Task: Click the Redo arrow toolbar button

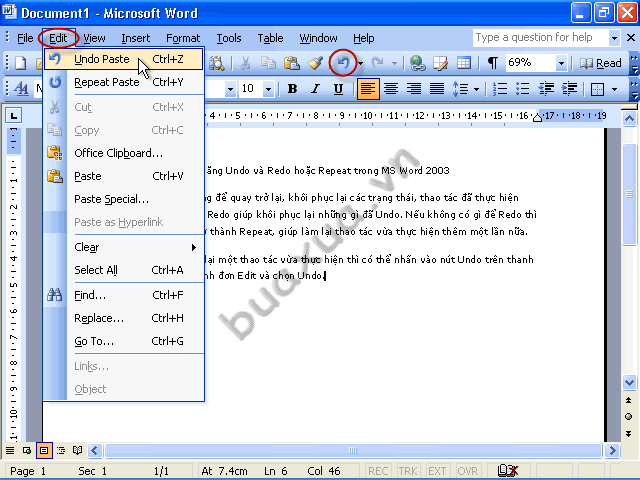Action: [x=378, y=63]
